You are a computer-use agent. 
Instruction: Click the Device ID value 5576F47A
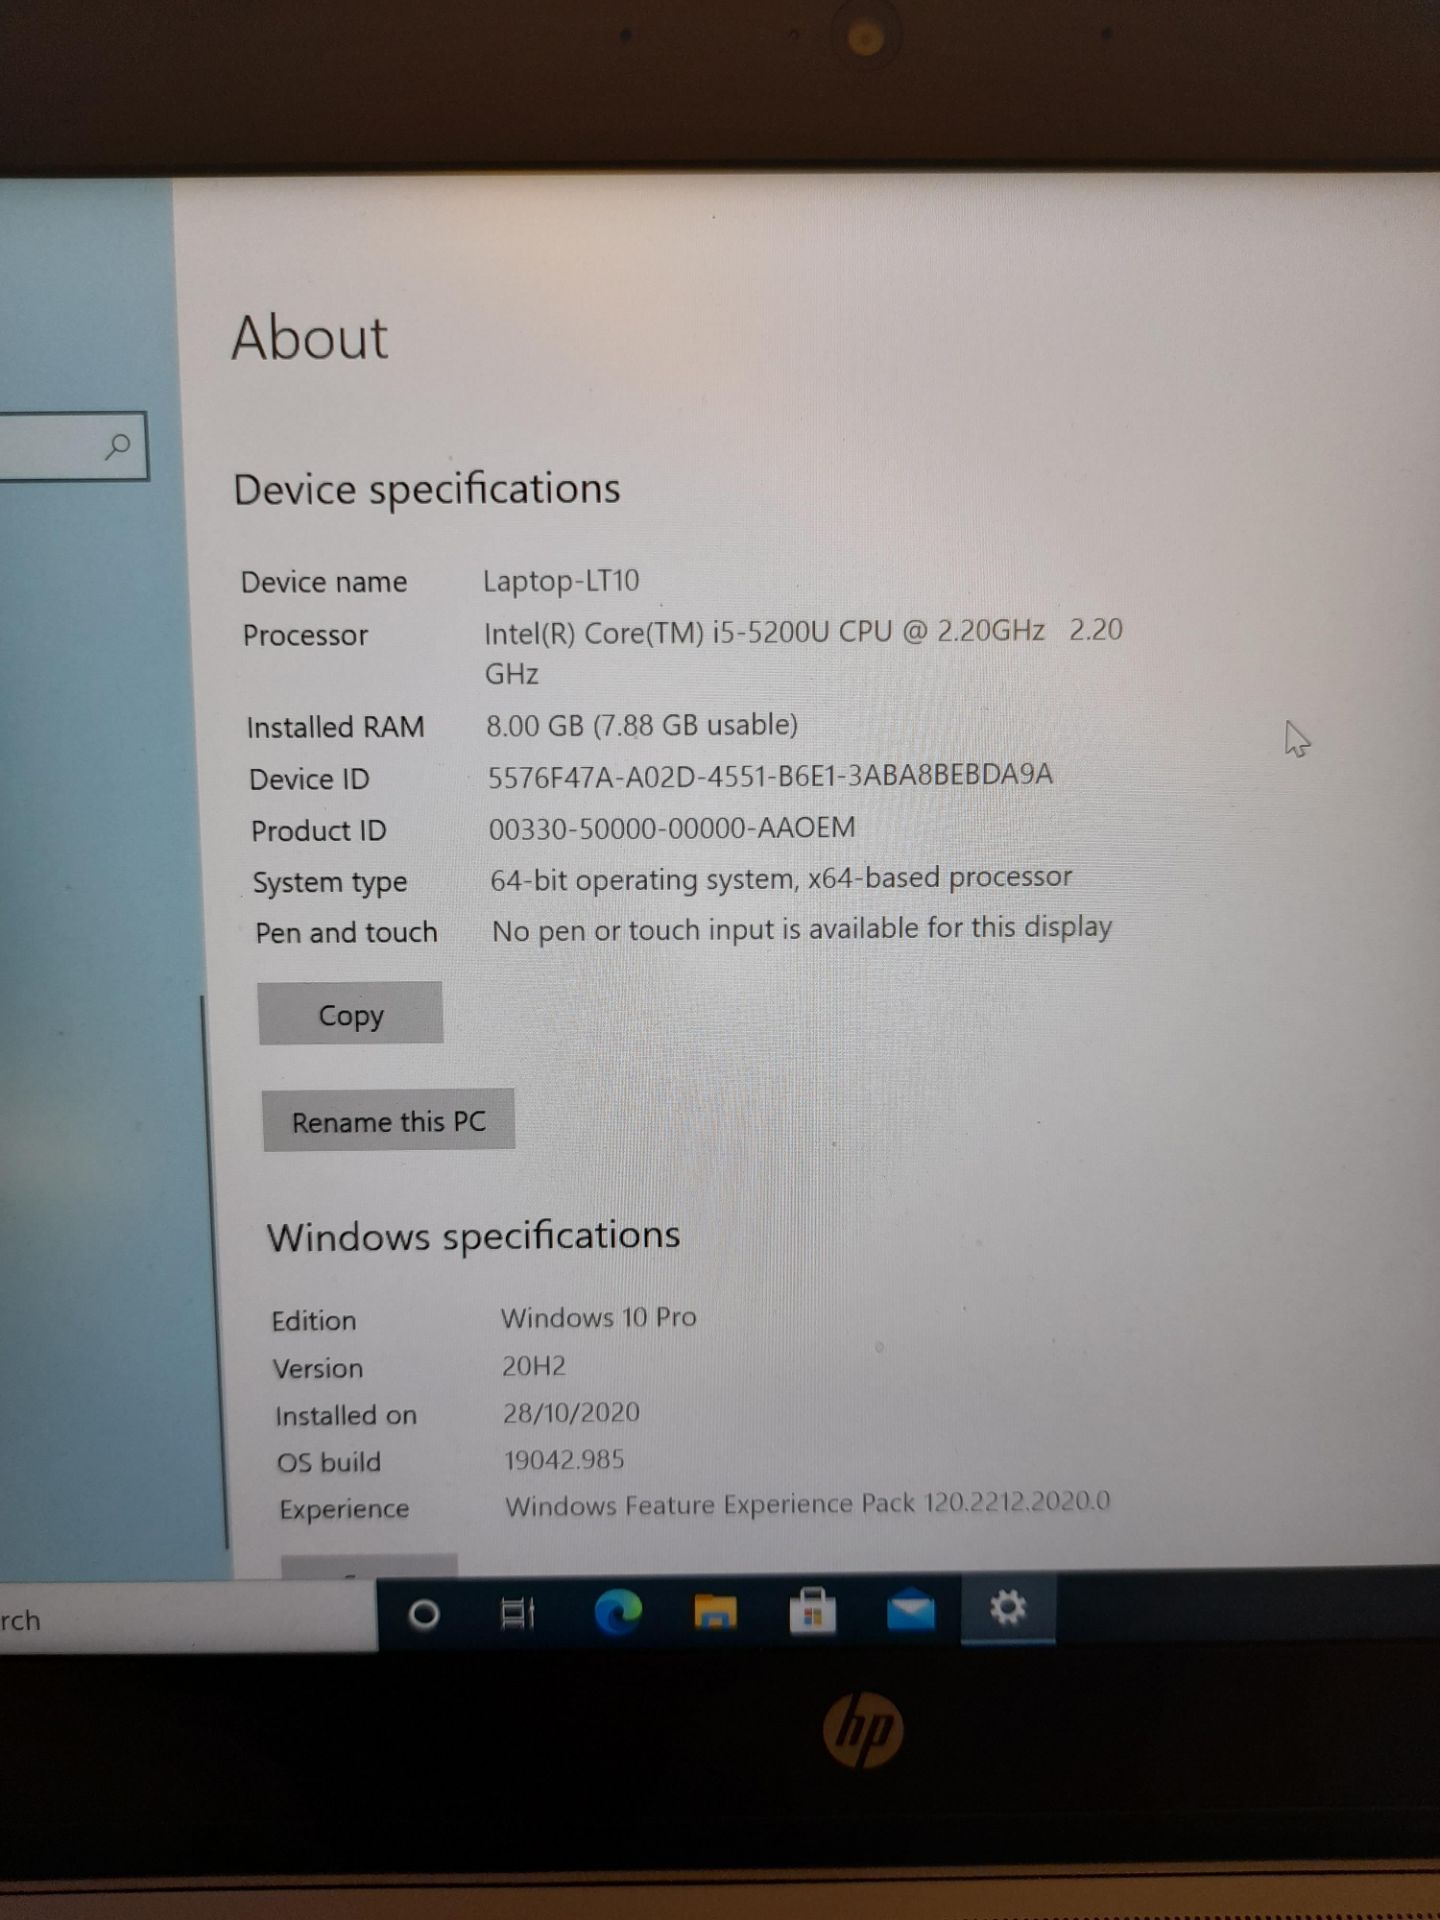click(770, 776)
